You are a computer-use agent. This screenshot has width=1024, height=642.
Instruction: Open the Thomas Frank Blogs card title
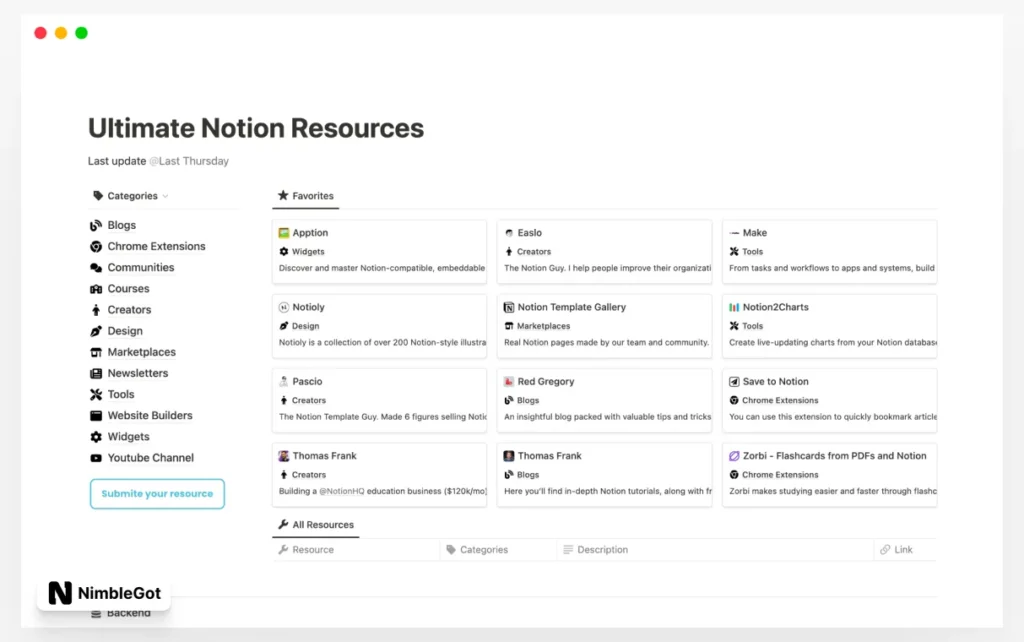(549, 456)
